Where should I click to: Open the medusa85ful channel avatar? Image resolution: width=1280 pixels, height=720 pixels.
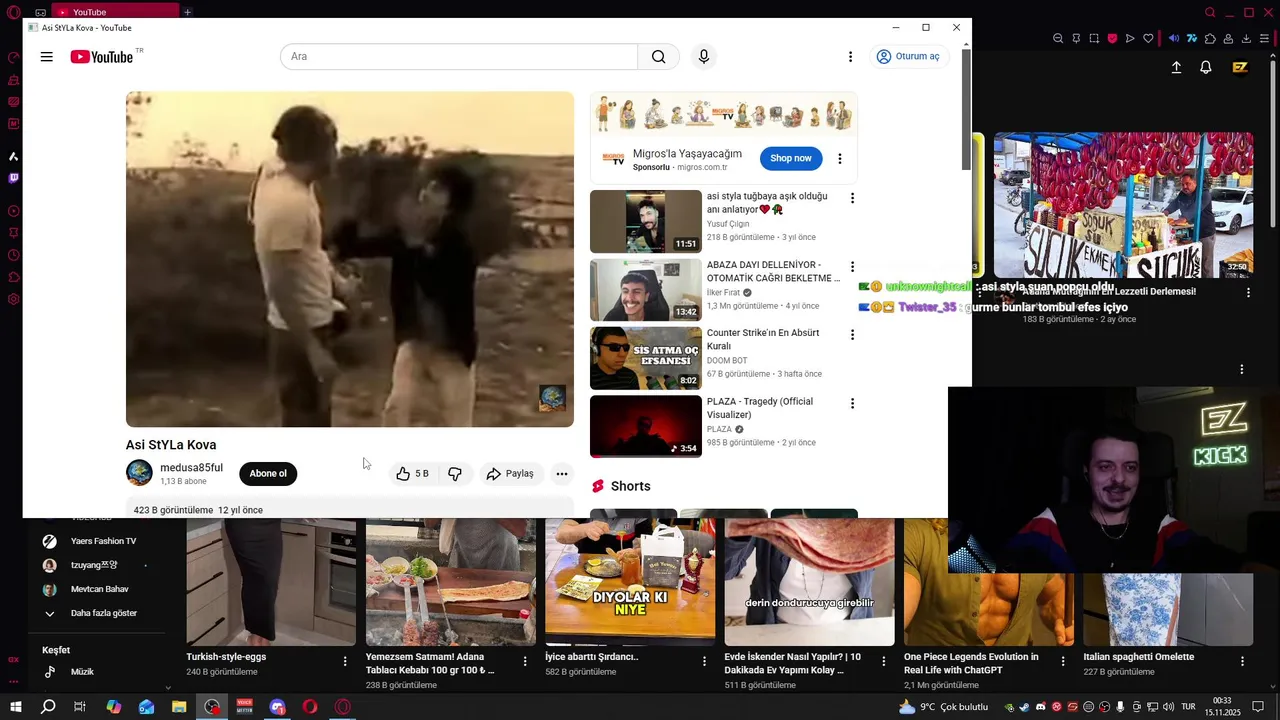[139, 473]
